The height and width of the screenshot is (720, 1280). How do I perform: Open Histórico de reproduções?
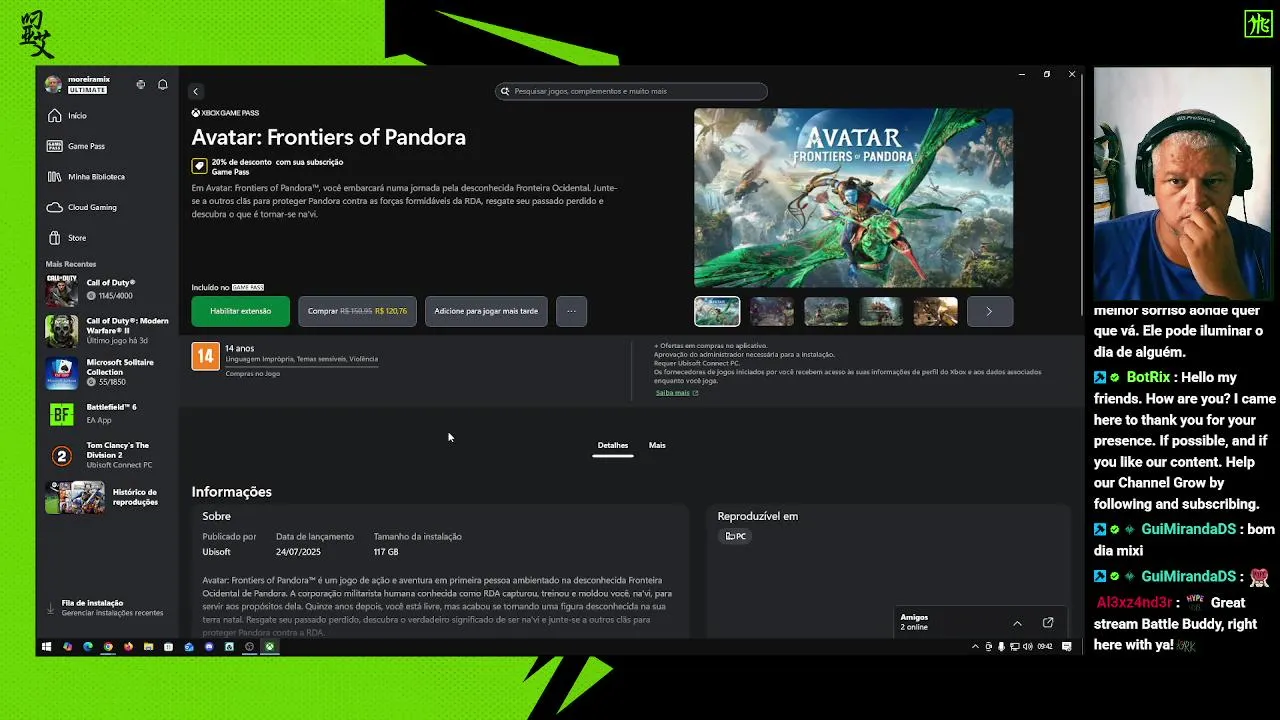click(x=108, y=497)
